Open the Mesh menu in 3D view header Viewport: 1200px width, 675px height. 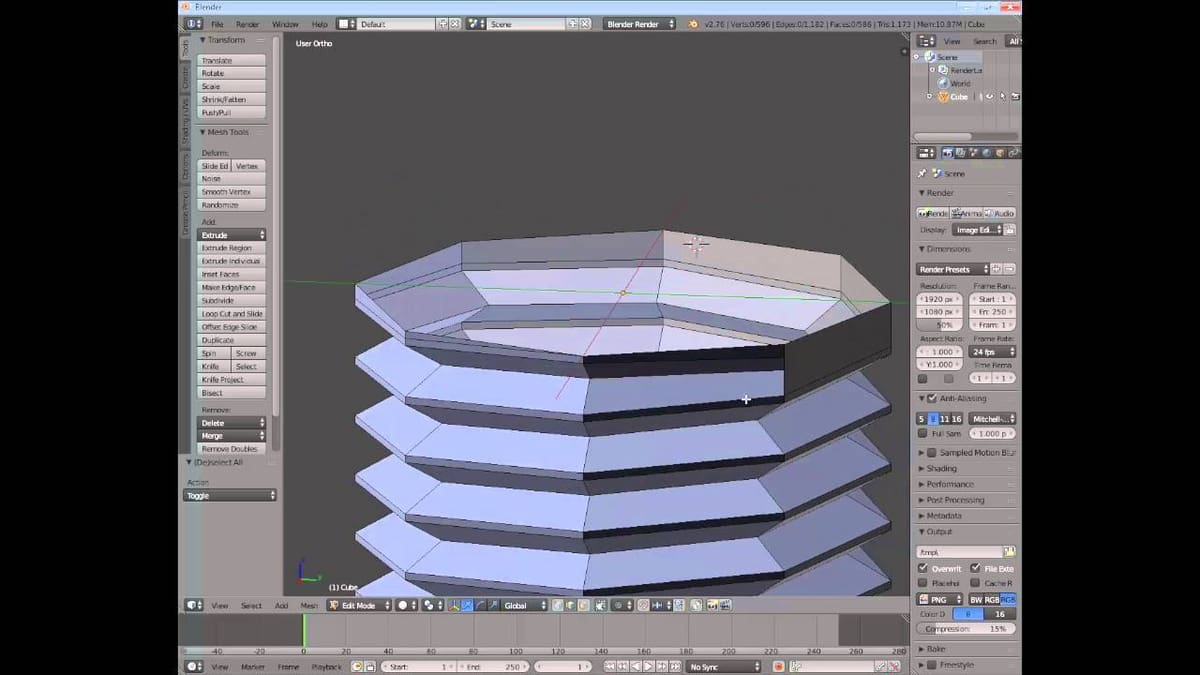[309, 605]
